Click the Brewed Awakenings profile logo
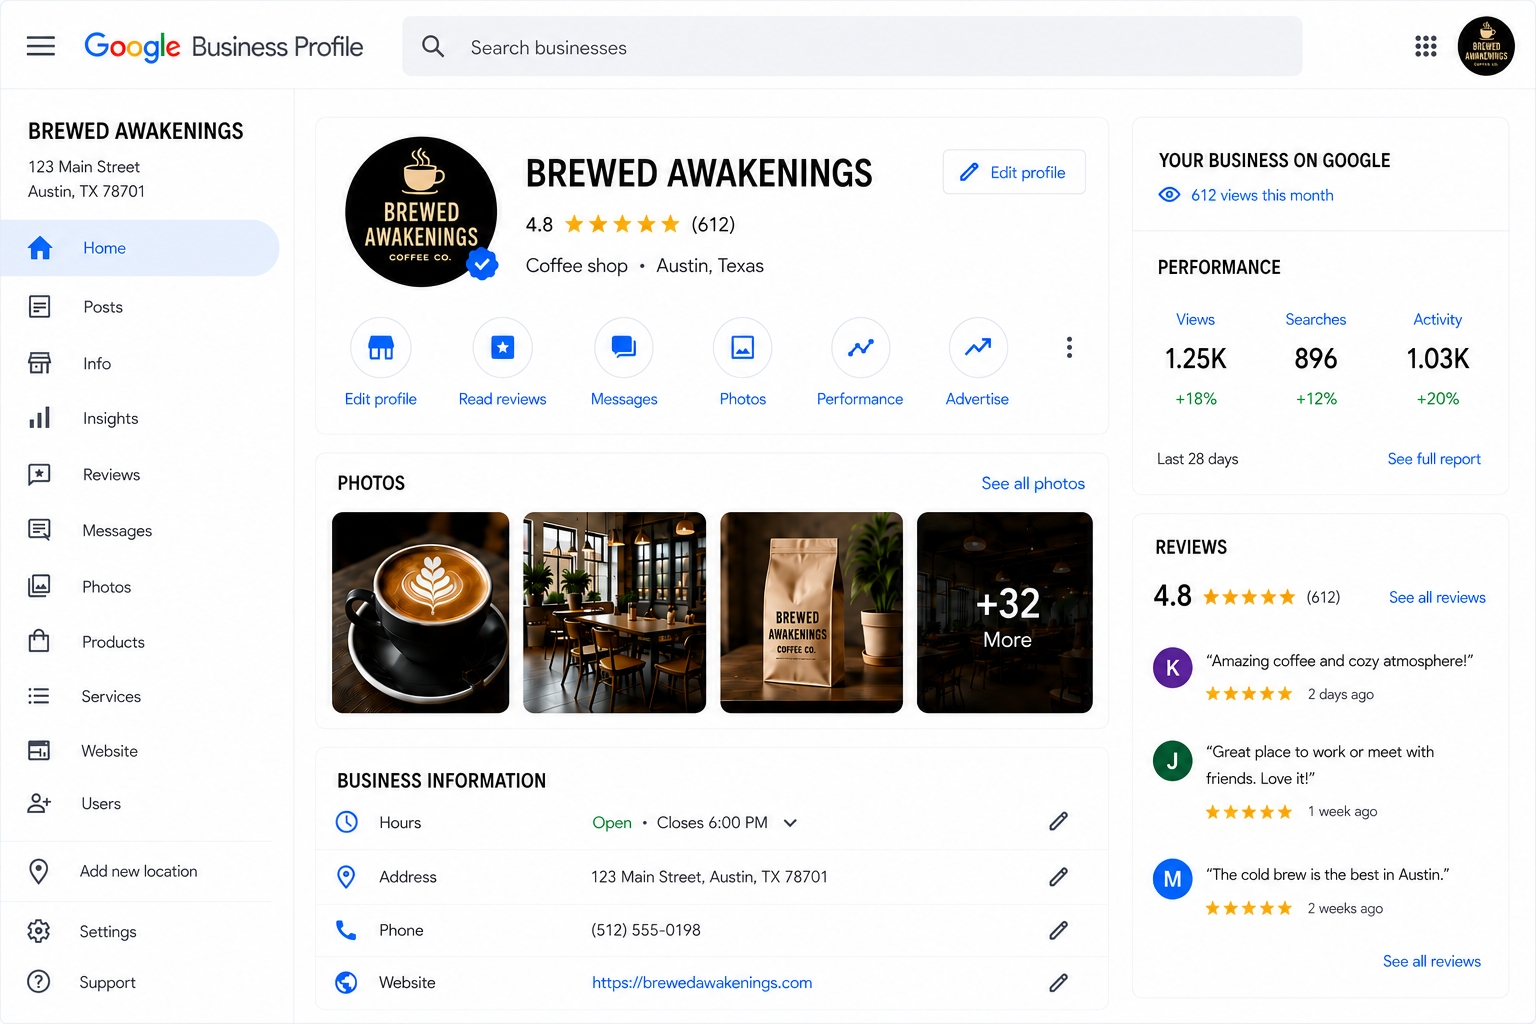 pos(421,212)
